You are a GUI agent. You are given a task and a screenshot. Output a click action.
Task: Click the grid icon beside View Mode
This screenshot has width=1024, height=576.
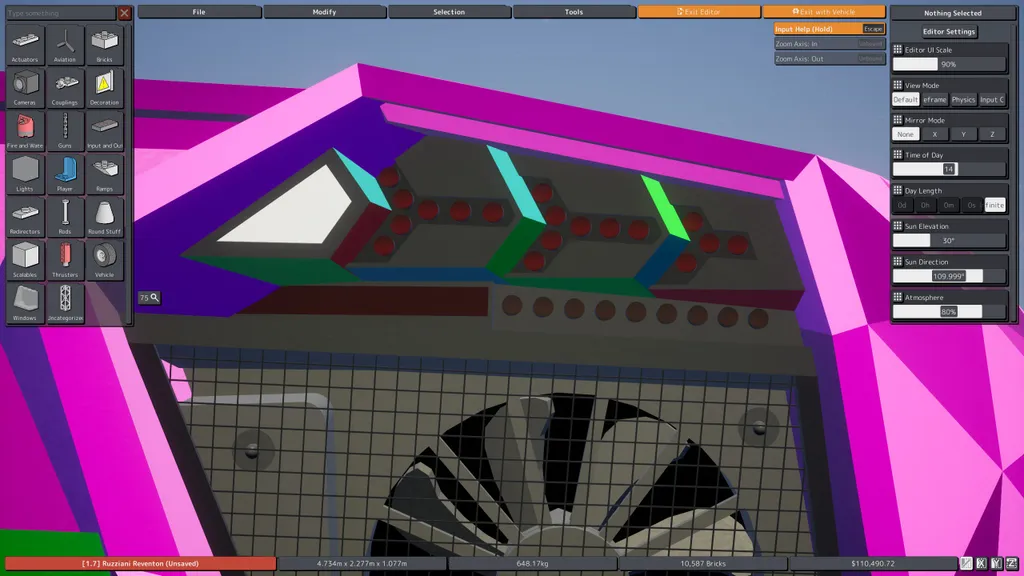(897, 85)
